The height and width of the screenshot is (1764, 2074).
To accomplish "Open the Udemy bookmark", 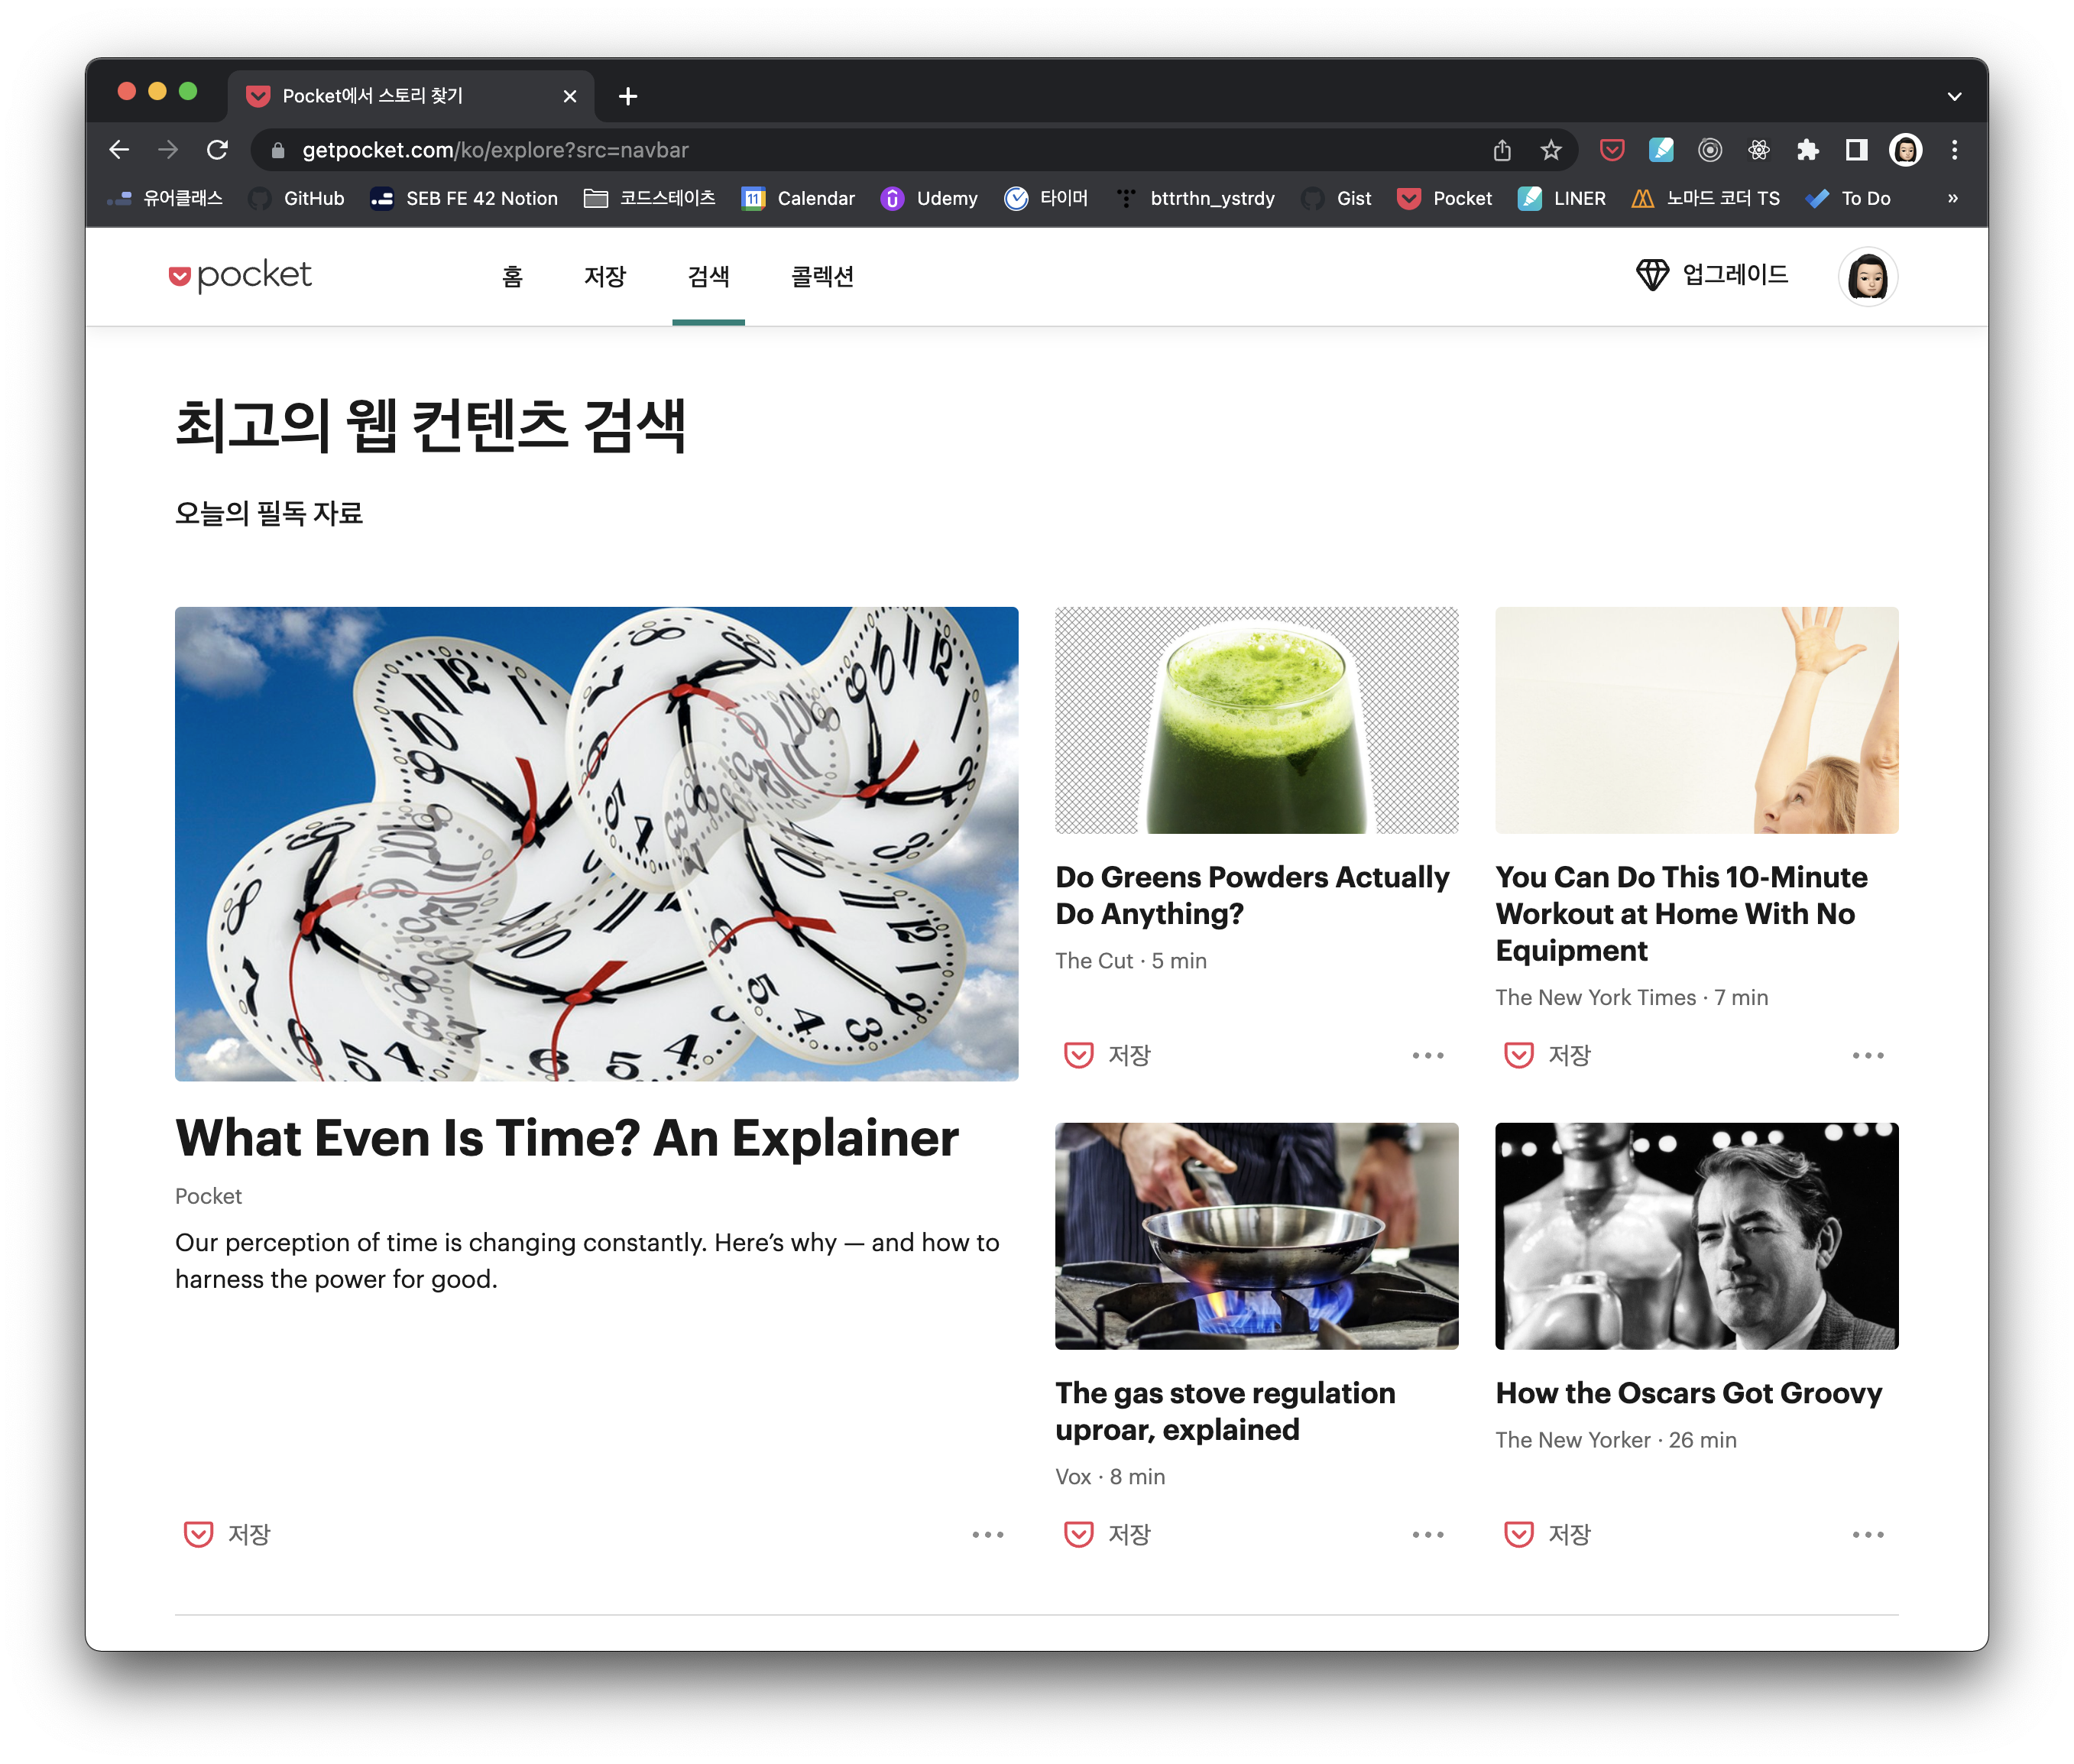I will point(929,198).
